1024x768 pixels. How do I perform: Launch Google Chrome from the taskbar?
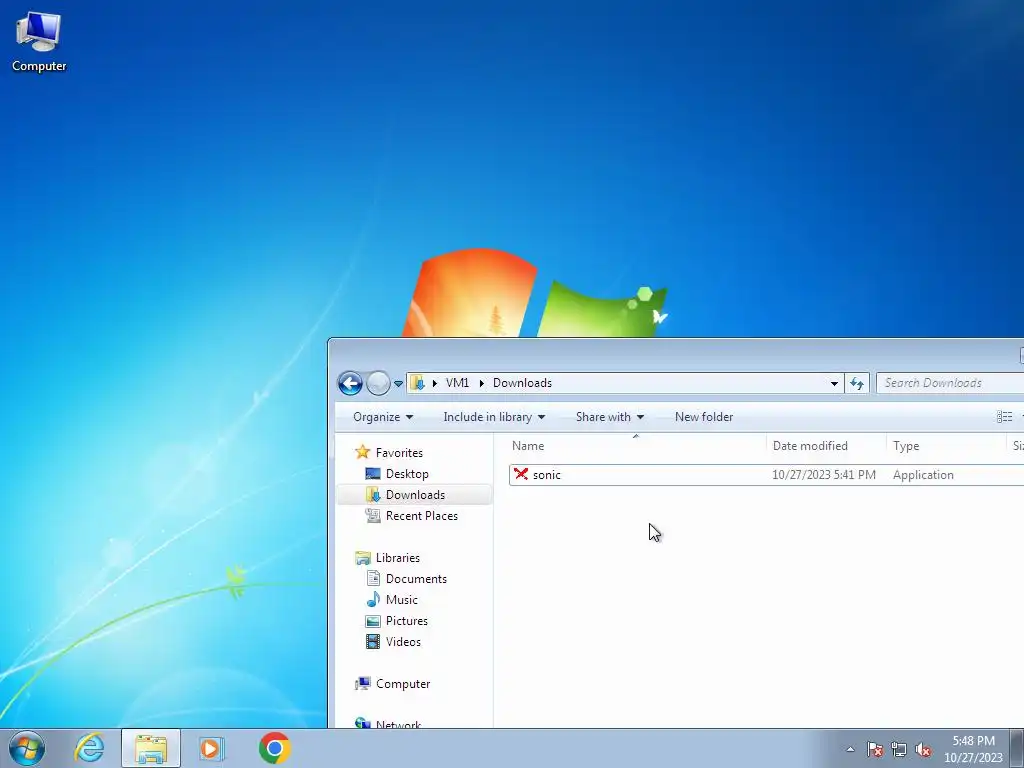coord(275,748)
